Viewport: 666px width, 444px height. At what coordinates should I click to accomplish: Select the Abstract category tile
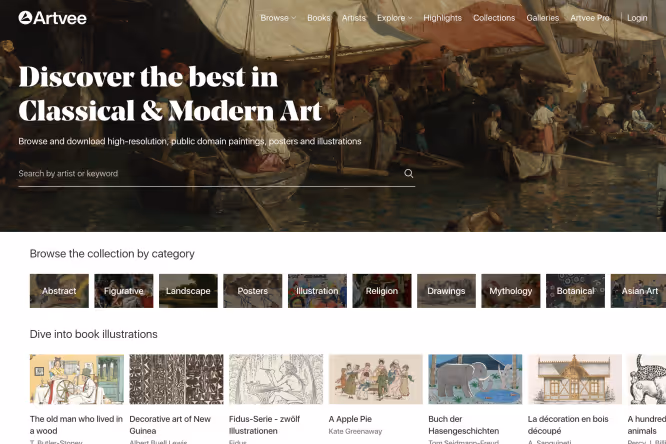[x=59, y=291]
